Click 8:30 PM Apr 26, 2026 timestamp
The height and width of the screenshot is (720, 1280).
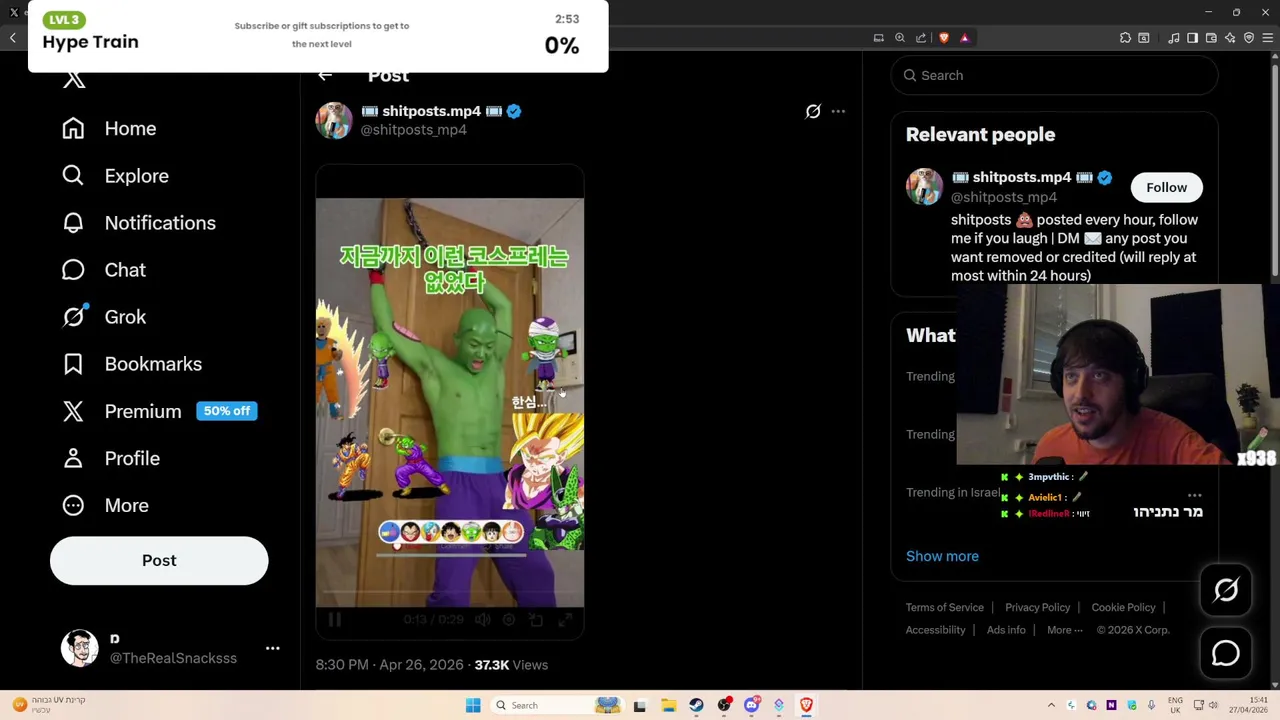tap(390, 665)
